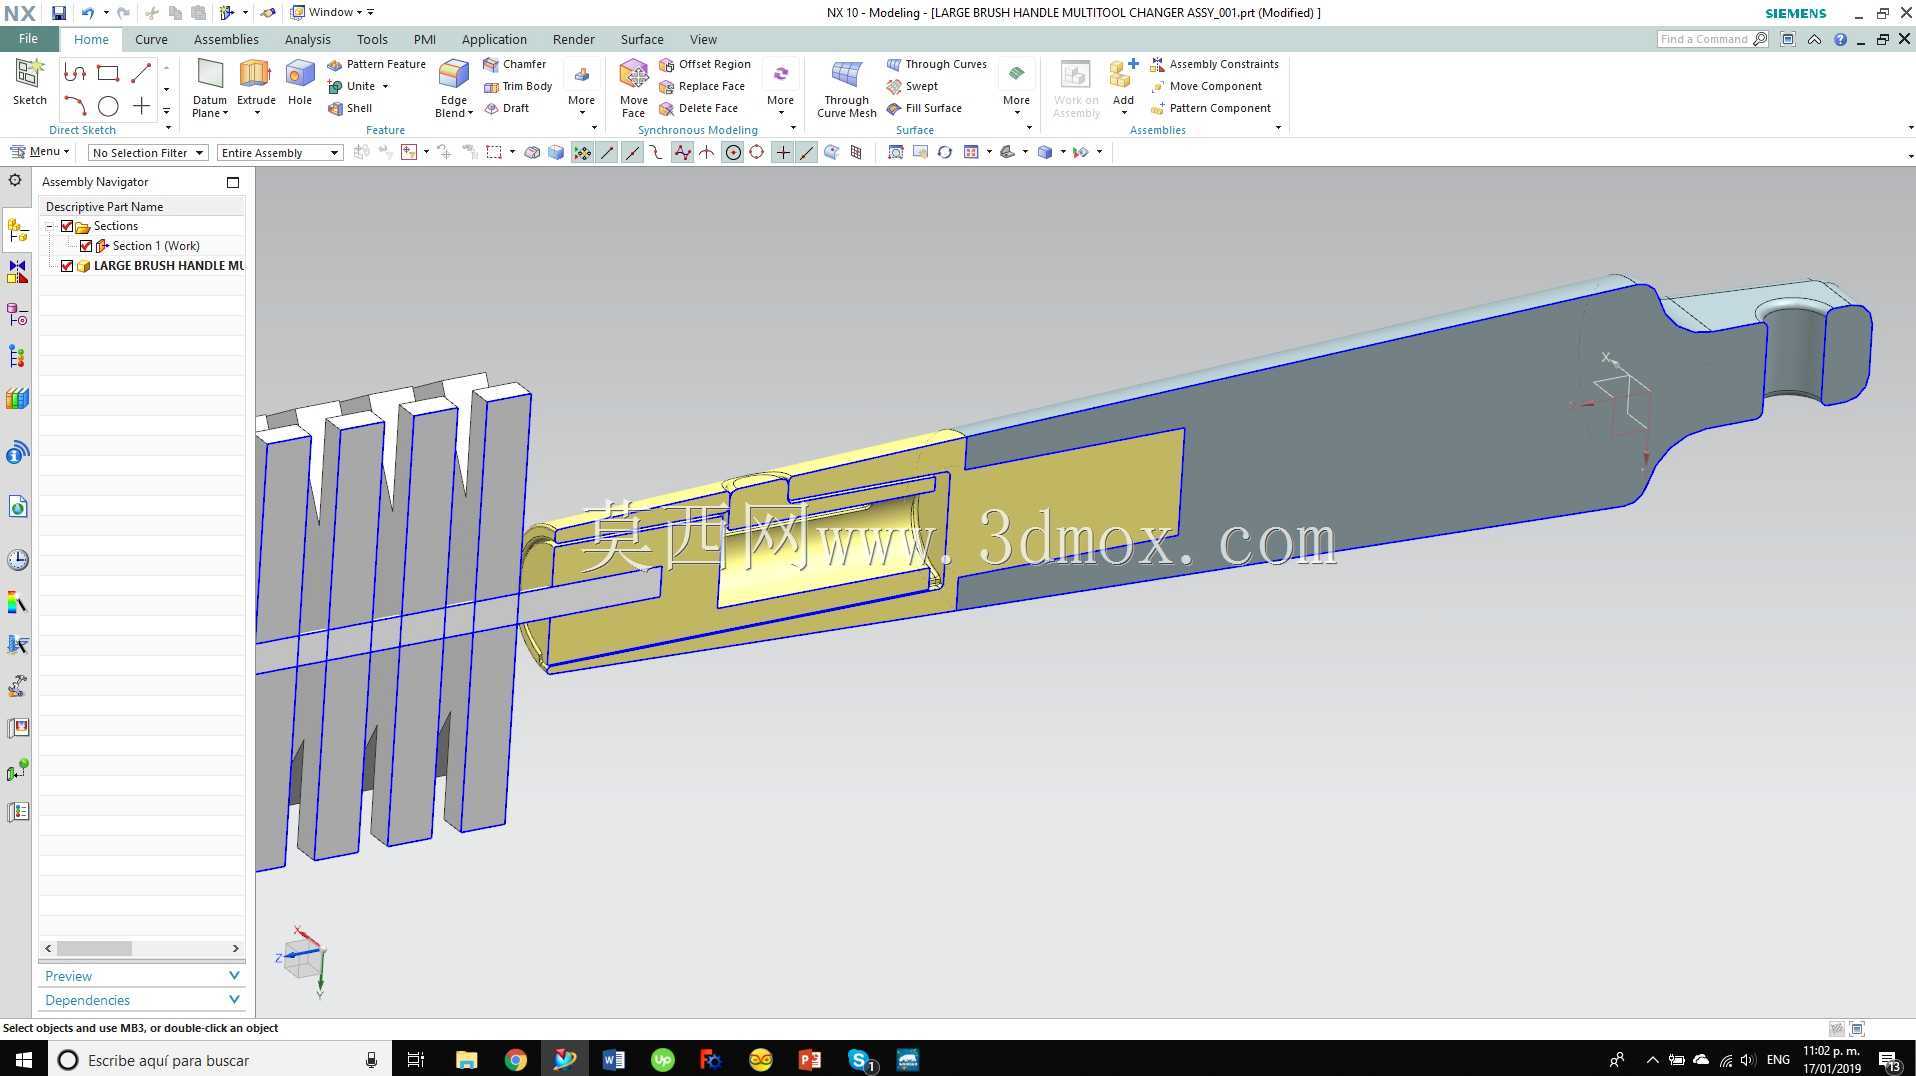The image size is (1916, 1076).
Task: Open Google Chrome from the taskbar
Action: 515,1060
